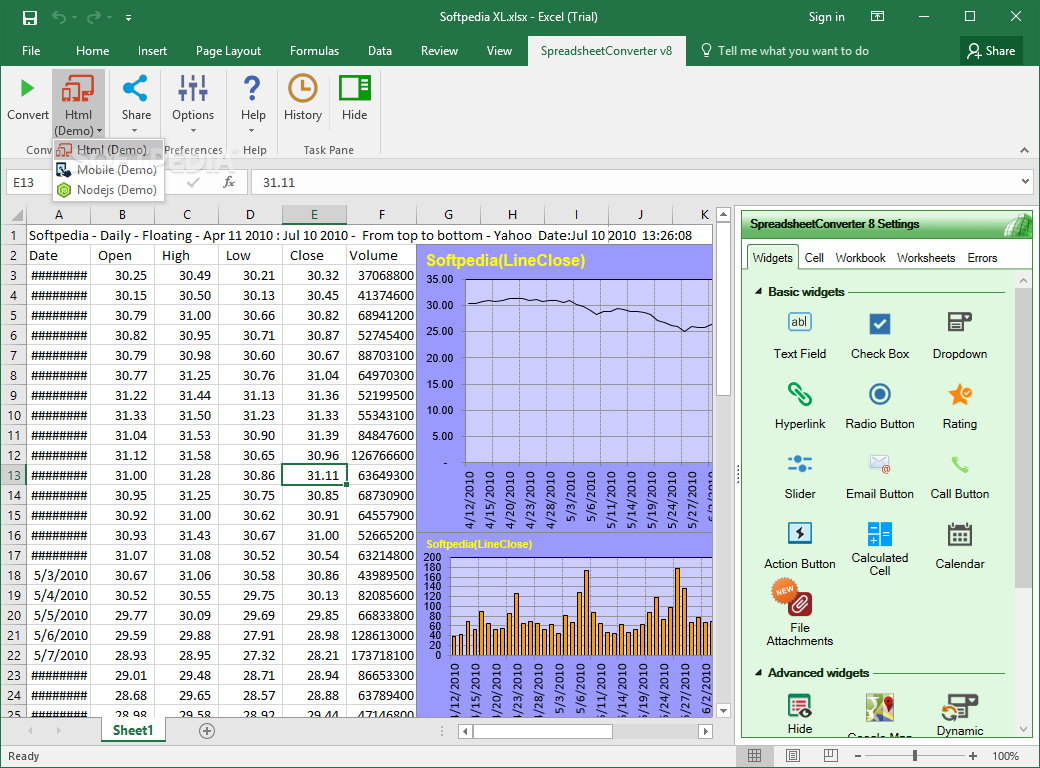Screen dimensions: 1040x768
Task: Click the Hide task pane icon
Action: click(x=355, y=88)
